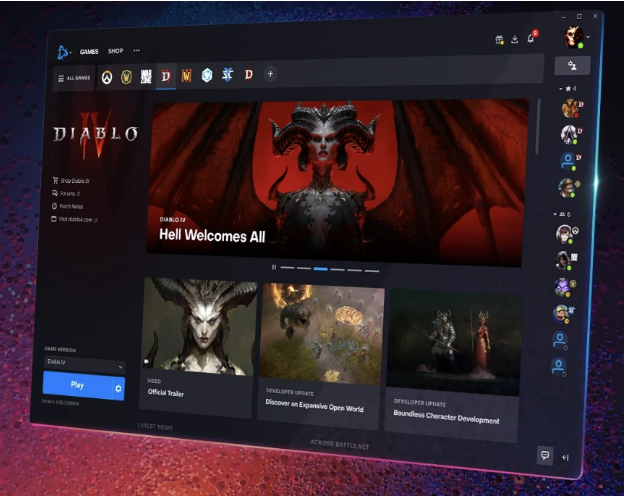This screenshot has width=626, height=496.
Task: Add a game with the plus button
Action: pyautogui.click(x=270, y=74)
